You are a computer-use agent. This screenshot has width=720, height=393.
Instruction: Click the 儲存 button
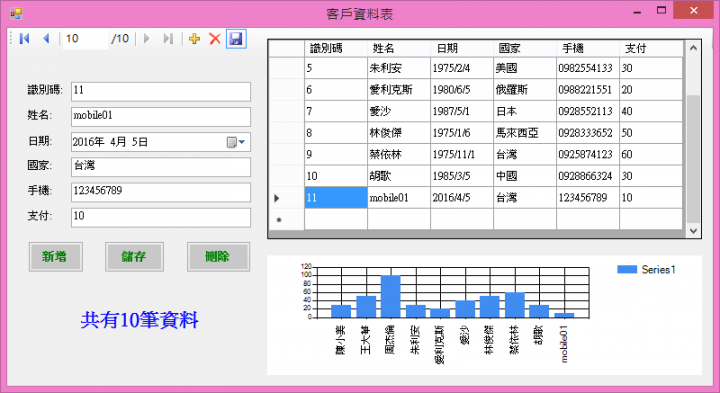(x=134, y=257)
